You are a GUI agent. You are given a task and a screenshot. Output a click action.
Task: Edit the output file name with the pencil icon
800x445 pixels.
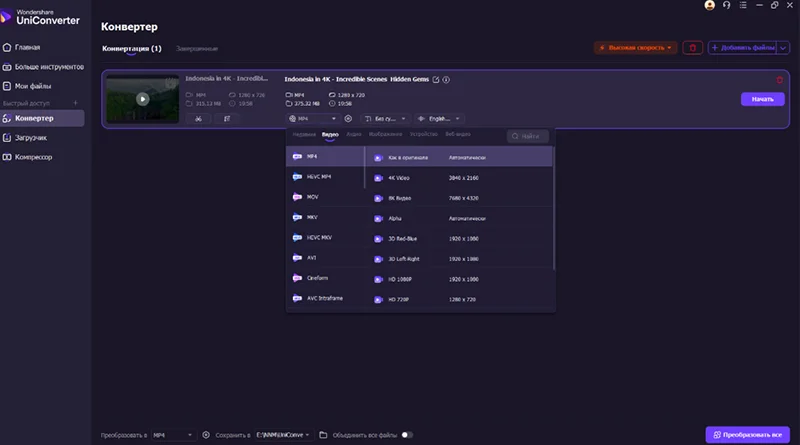click(436, 80)
